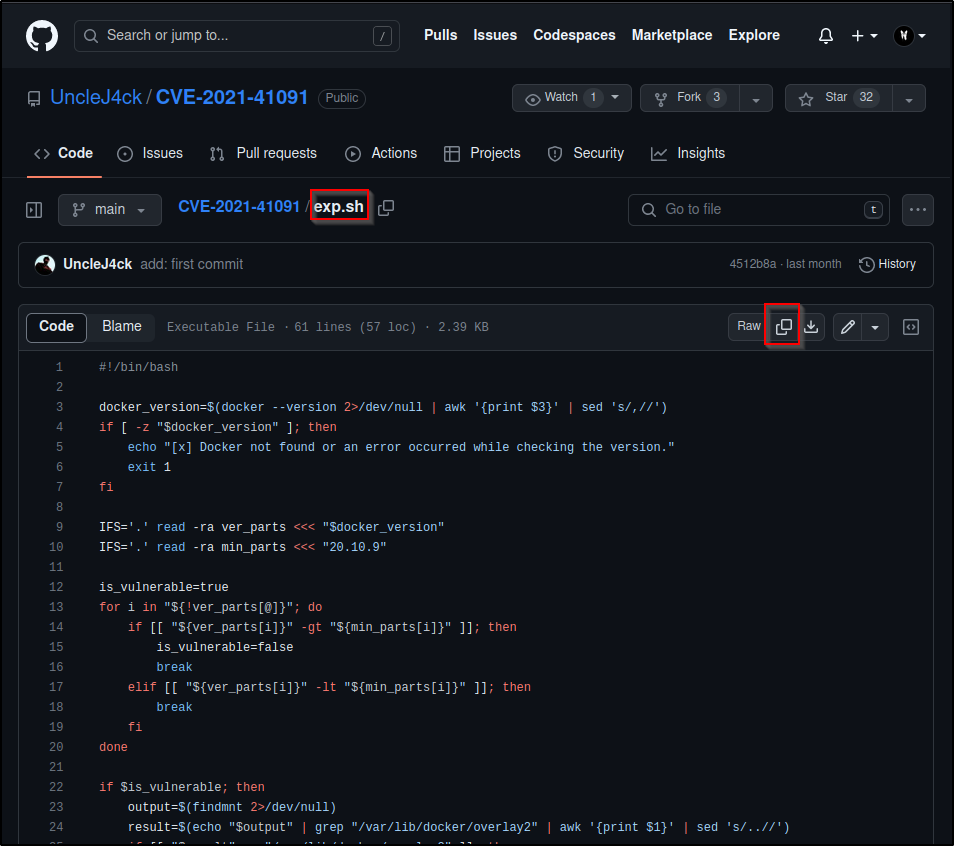View file History
The width and height of the screenshot is (954, 846).
tap(887, 264)
